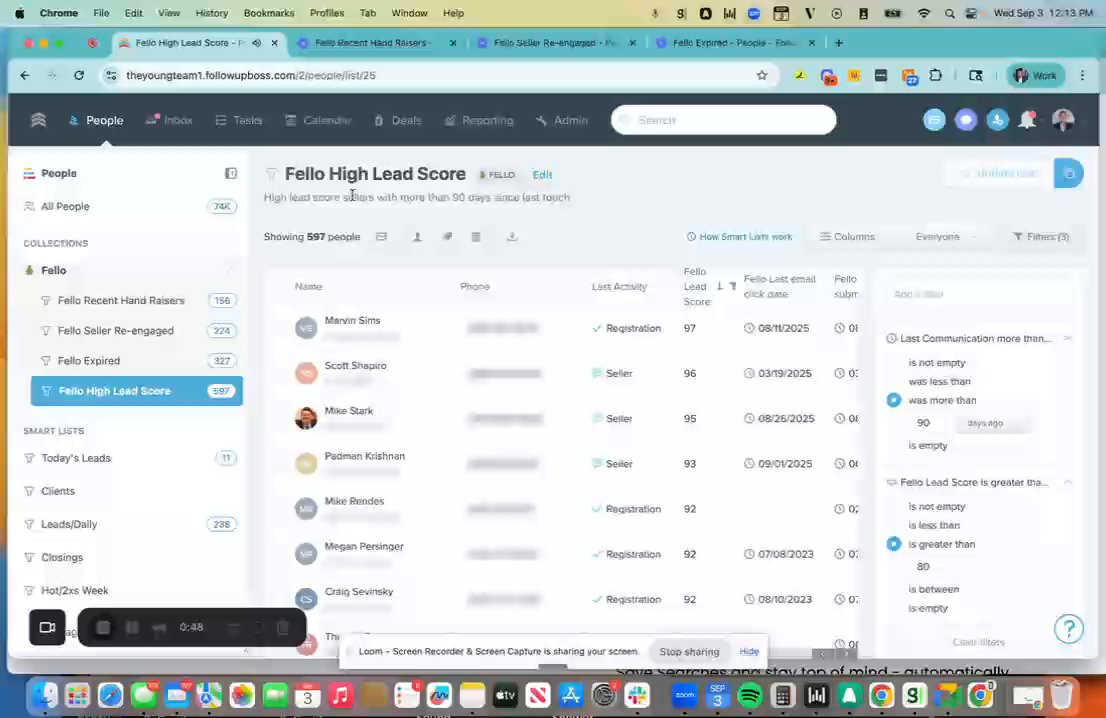Open Marvin Sims contact
The image size is (1106, 718).
click(352, 320)
